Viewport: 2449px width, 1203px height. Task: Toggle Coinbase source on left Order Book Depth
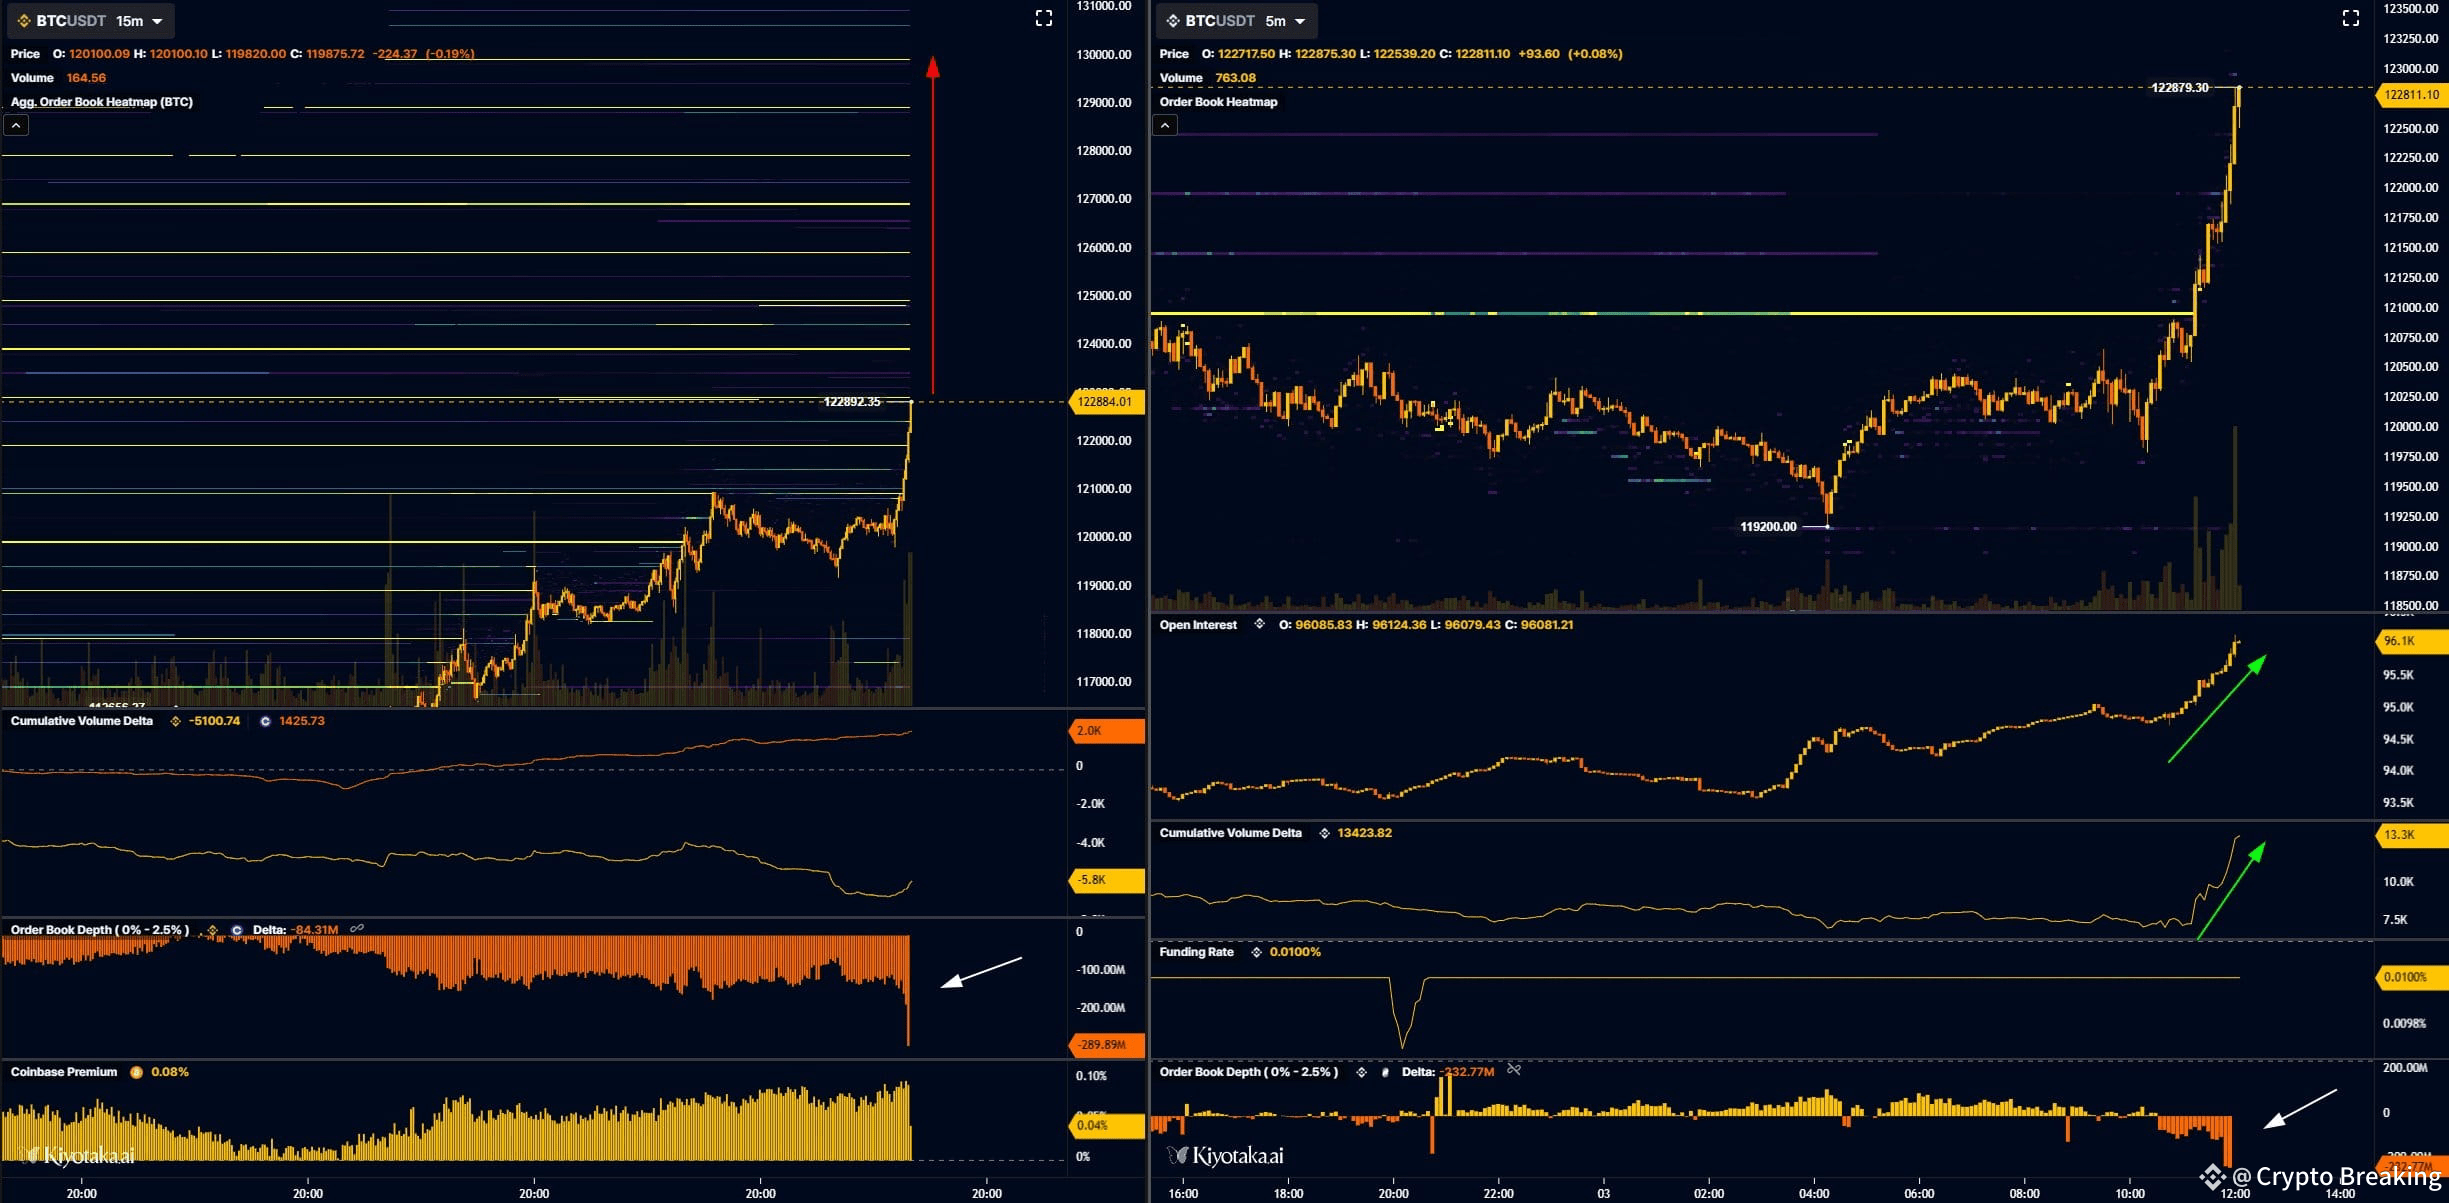(237, 930)
